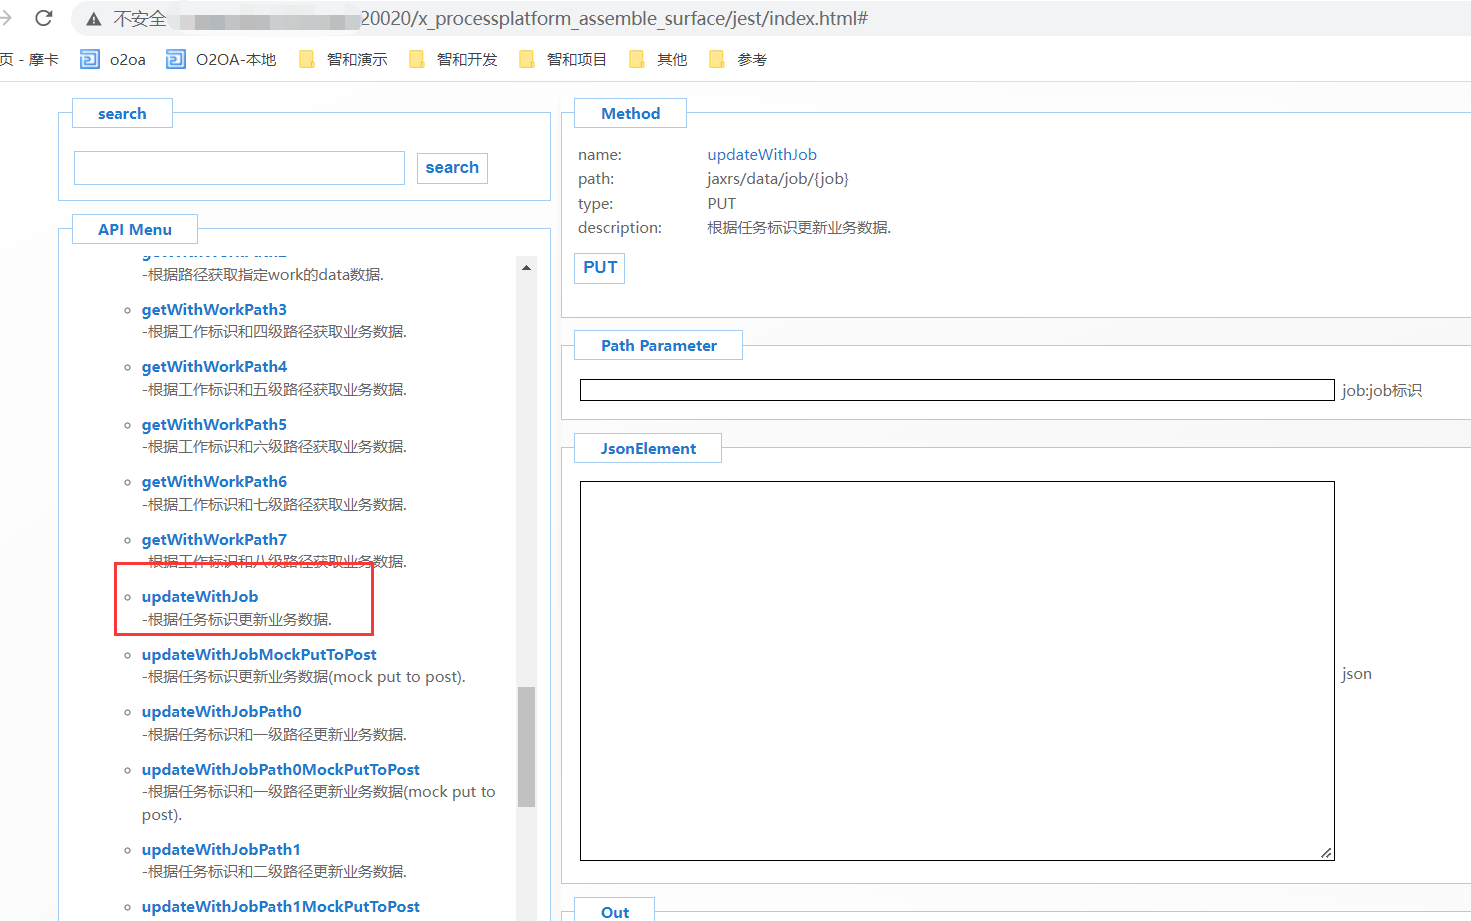Open the 智和开发 bookmark folder
The width and height of the screenshot is (1471, 921).
[453, 60]
